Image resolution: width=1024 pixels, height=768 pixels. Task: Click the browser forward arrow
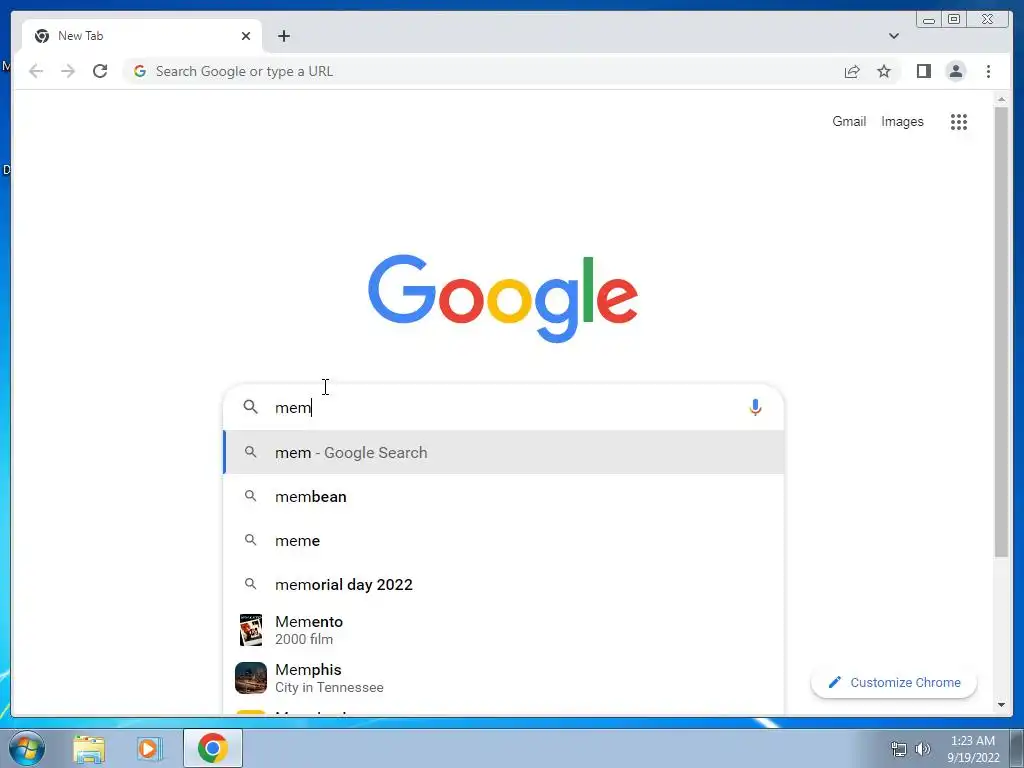coord(68,71)
